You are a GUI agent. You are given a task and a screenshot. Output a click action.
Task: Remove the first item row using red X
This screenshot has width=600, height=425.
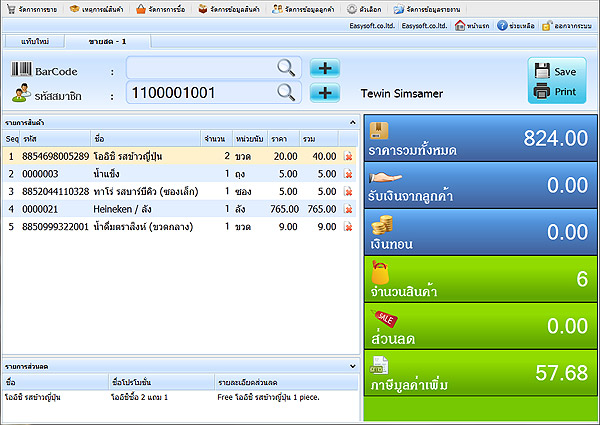point(348,156)
